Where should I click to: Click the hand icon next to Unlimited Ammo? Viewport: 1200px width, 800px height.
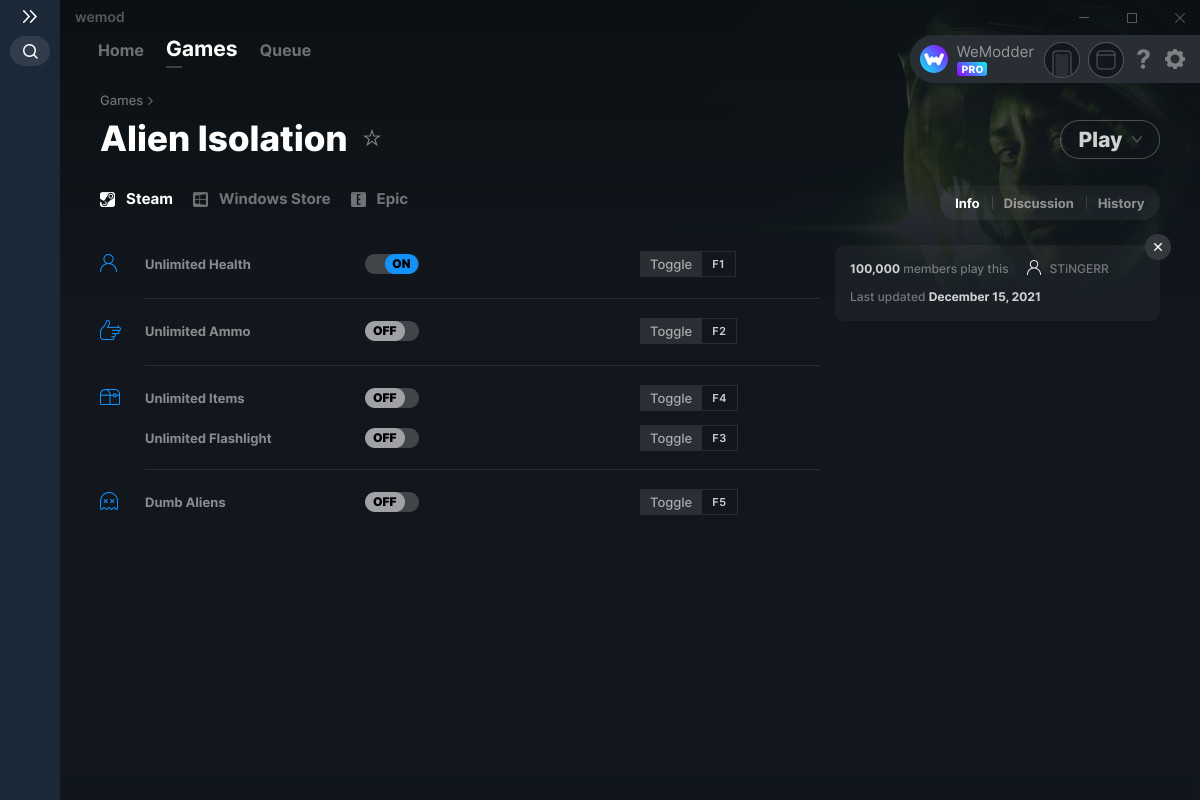click(x=109, y=329)
